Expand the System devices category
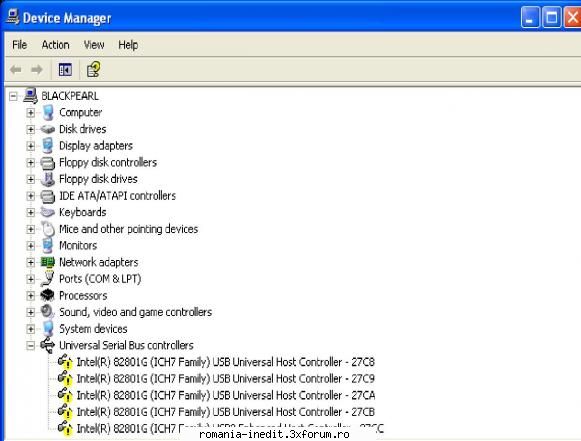This screenshot has height=441, width=581. 30,329
